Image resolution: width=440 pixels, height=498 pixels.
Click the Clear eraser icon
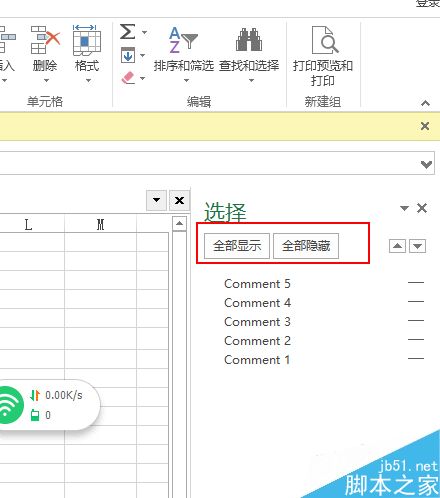[x=128, y=78]
